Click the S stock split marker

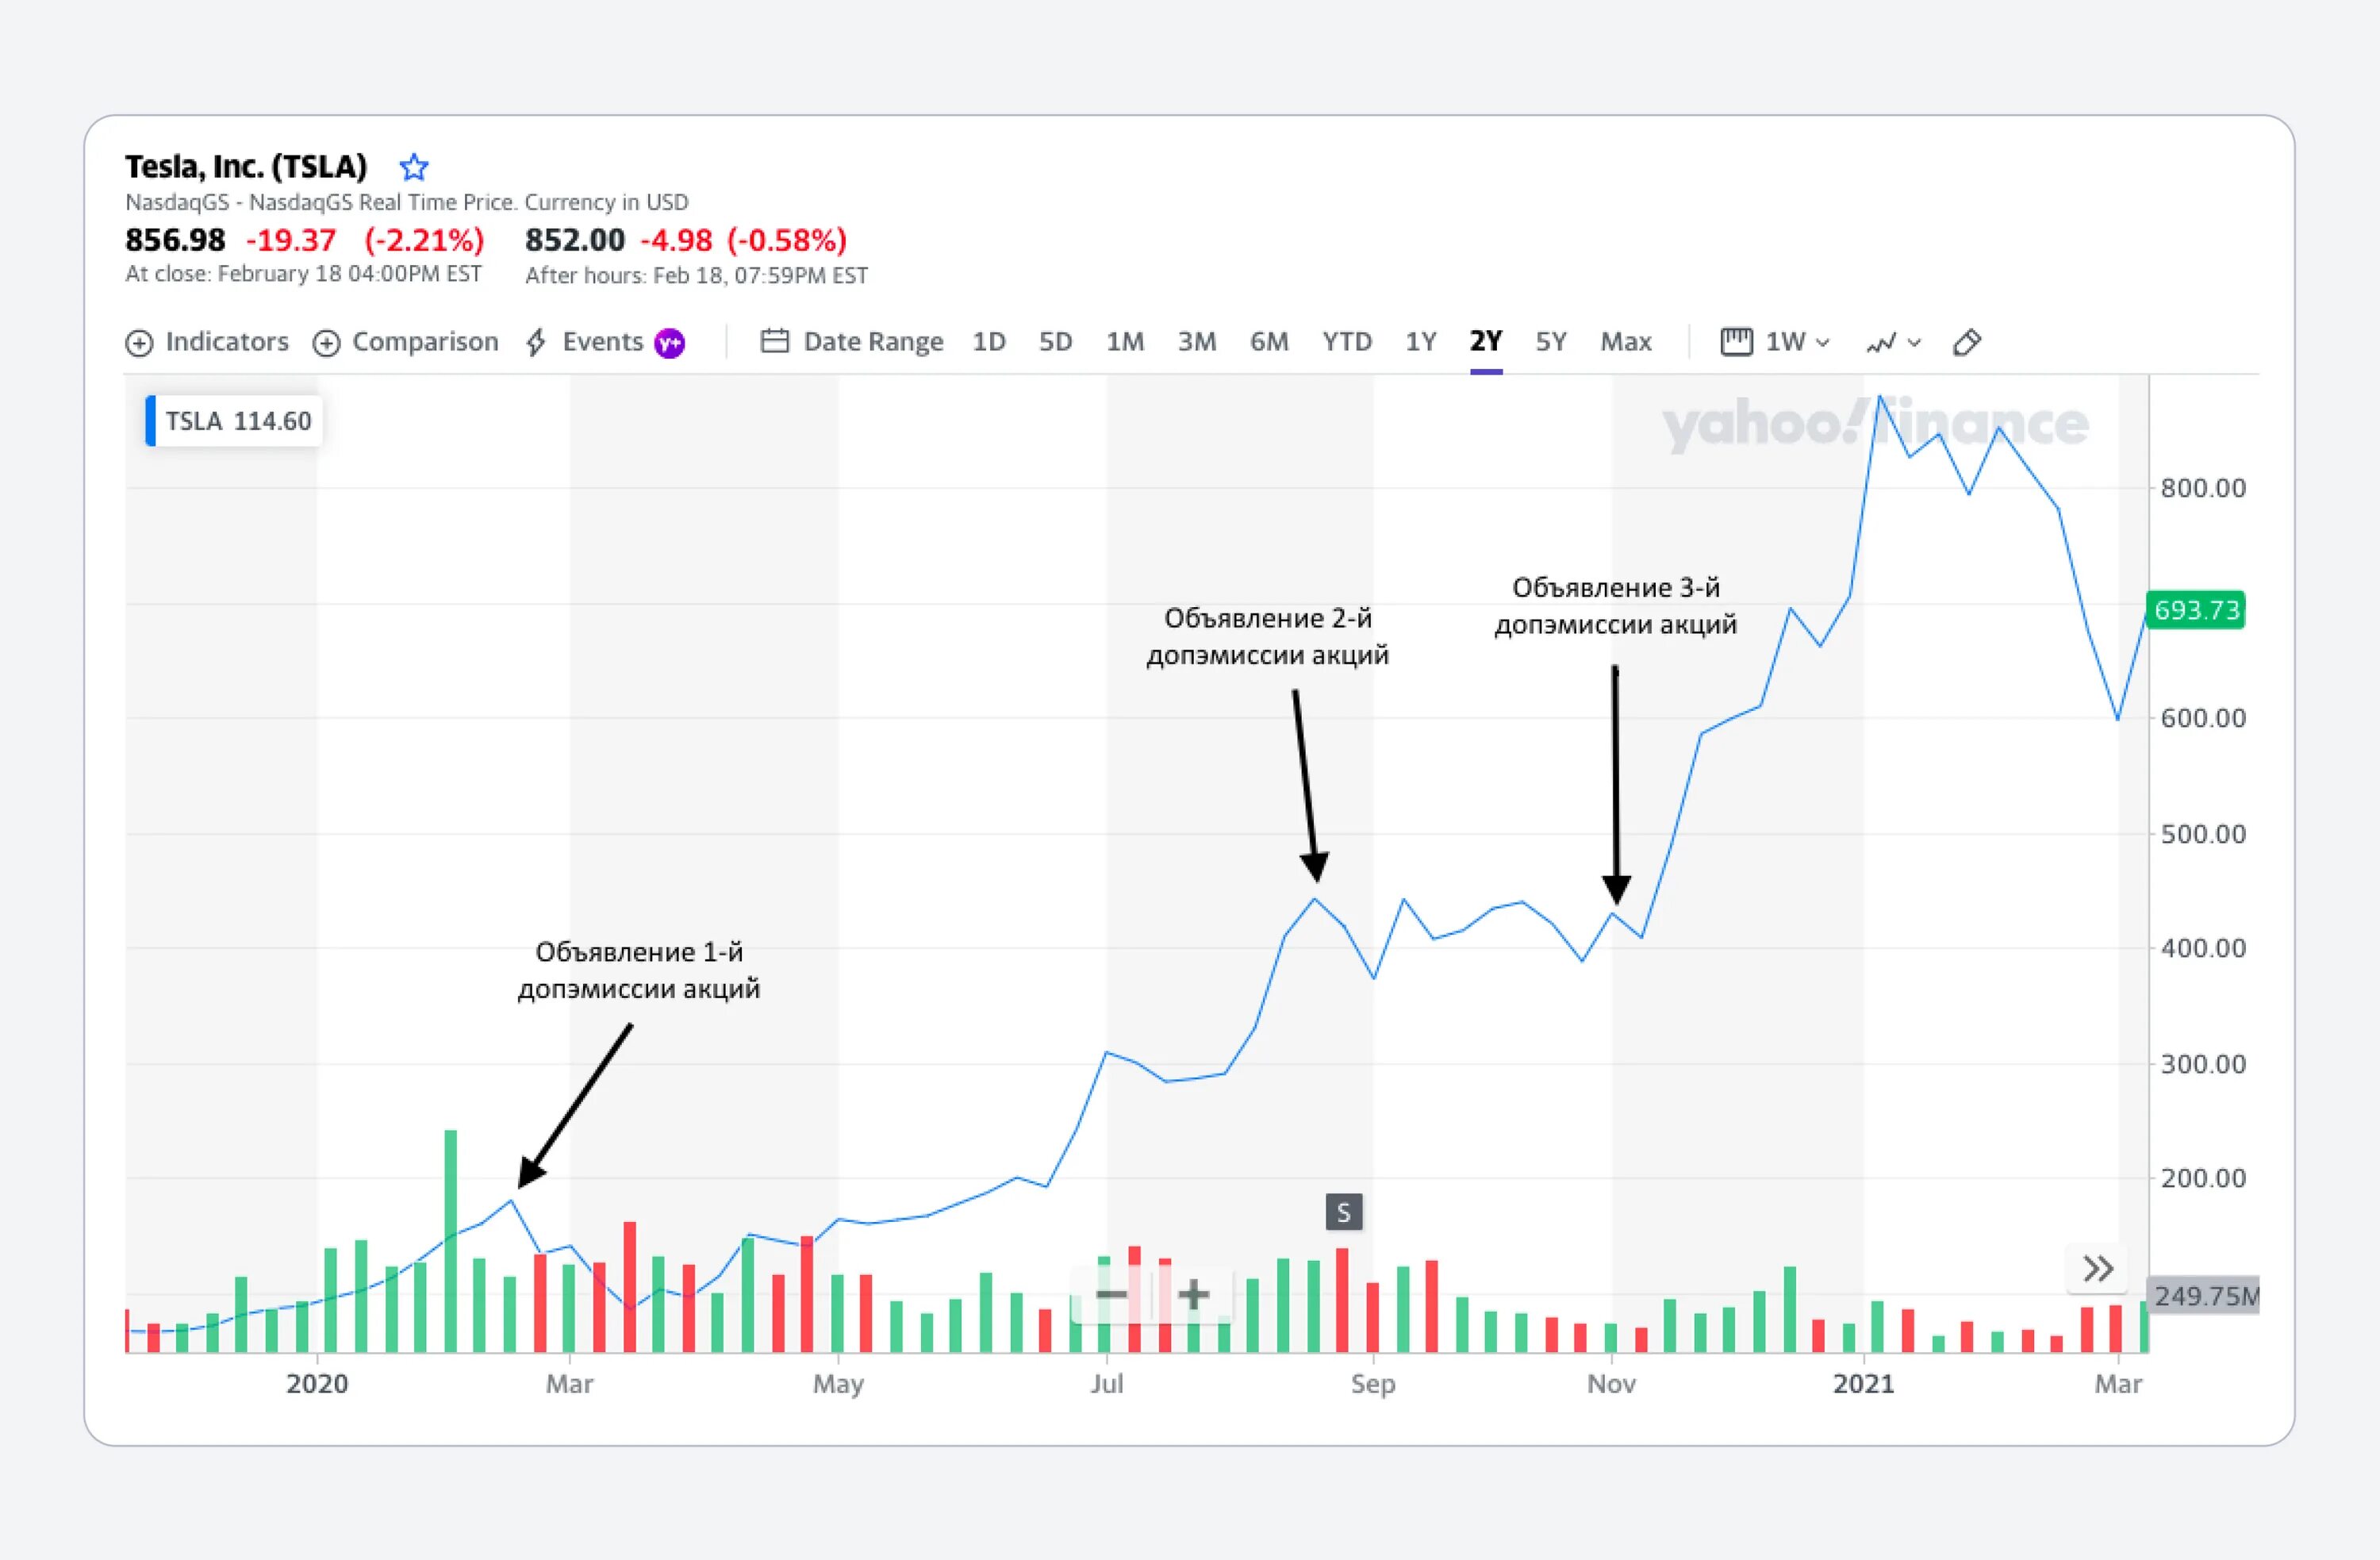1343,1212
